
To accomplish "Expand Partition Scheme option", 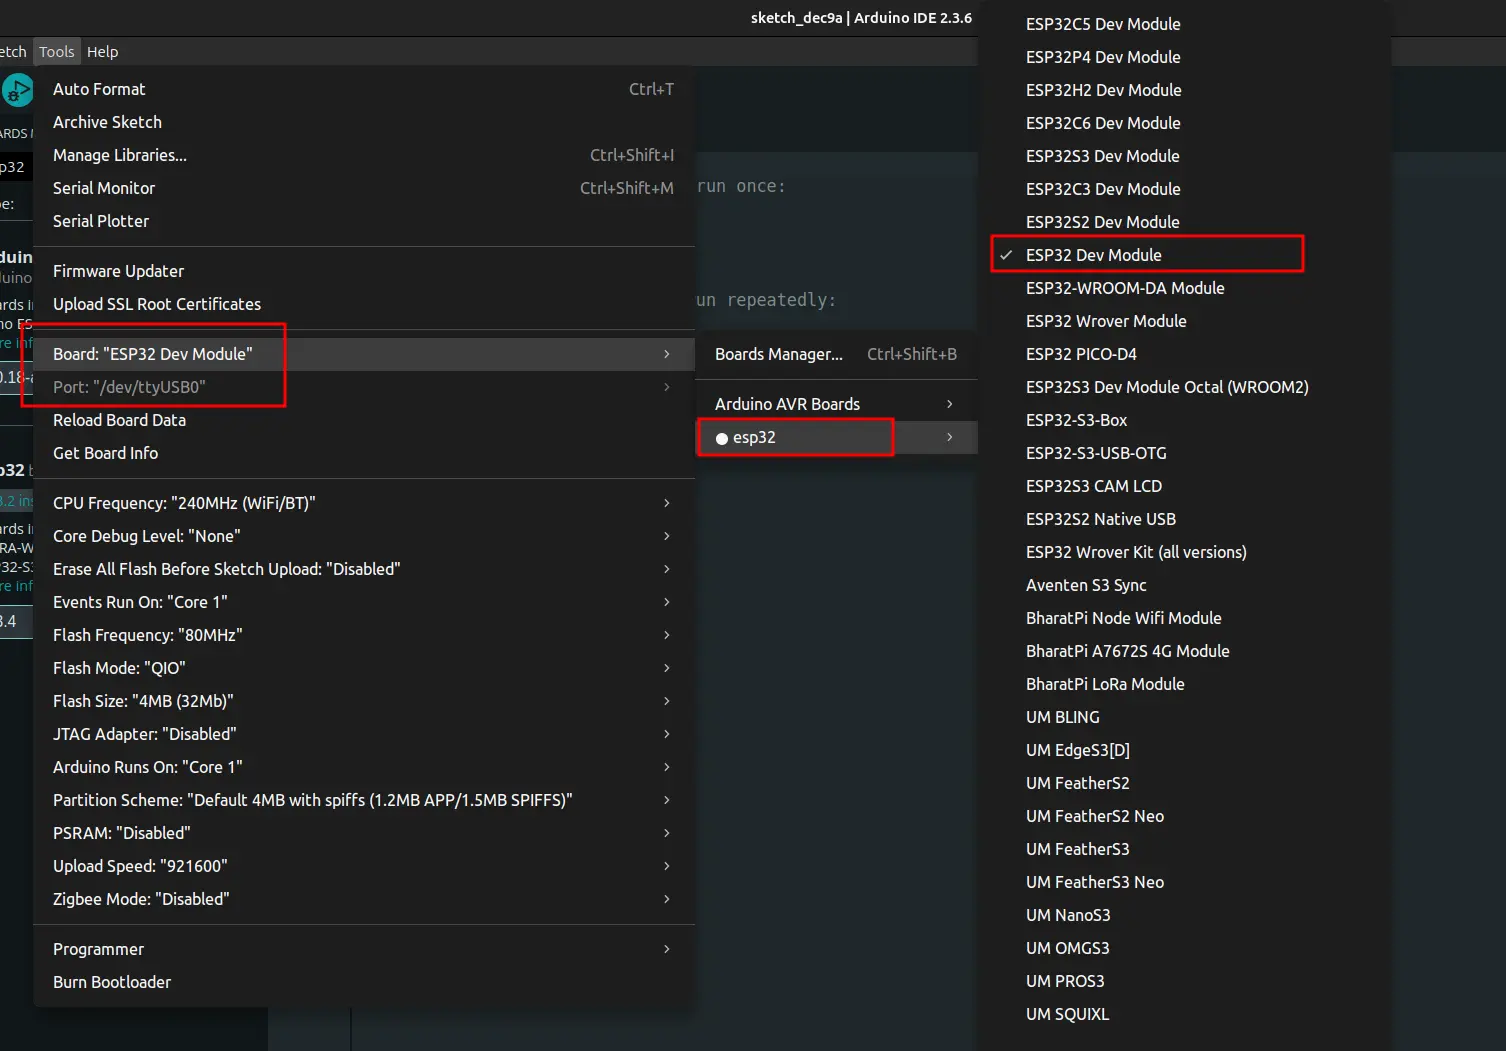I will click(x=364, y=800).
